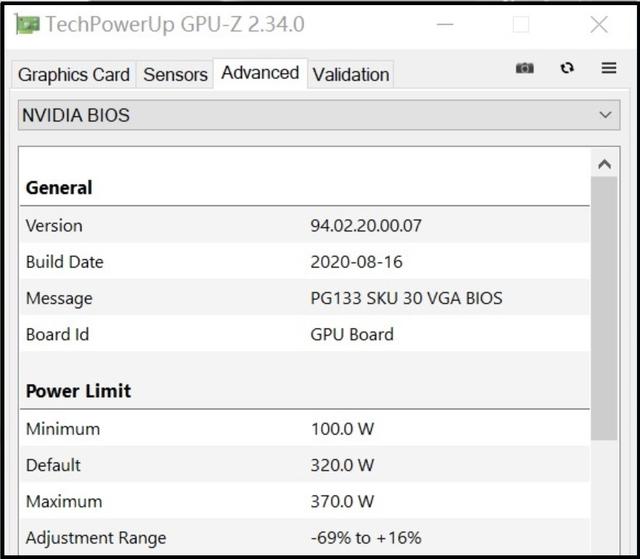Select the maximum value 370.0 W

342,501
